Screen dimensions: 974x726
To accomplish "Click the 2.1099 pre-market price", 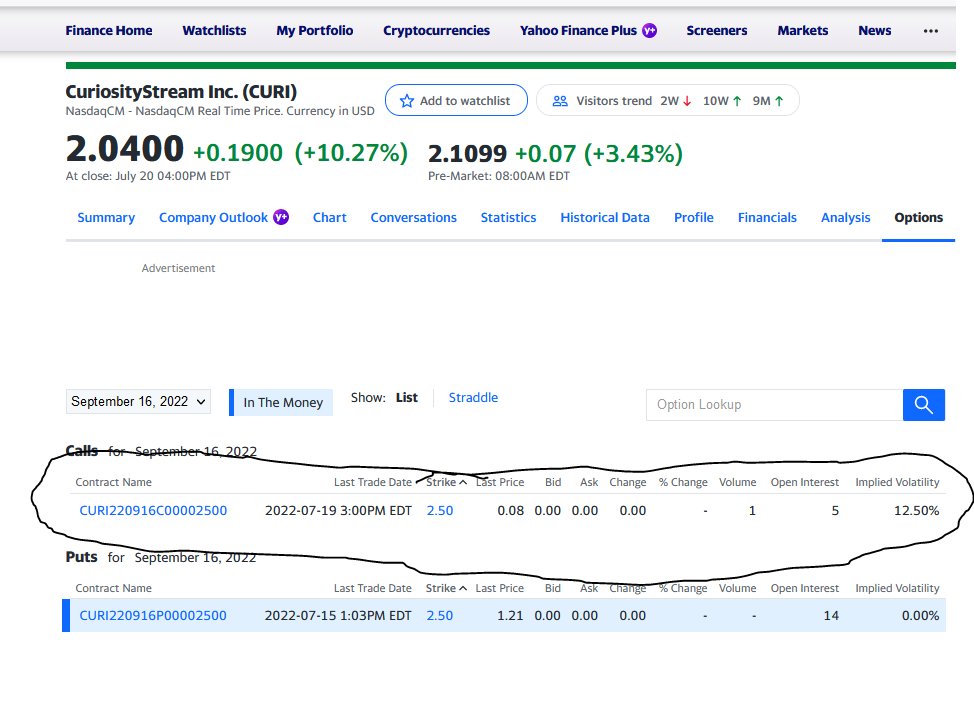I will tap(467, 153).
